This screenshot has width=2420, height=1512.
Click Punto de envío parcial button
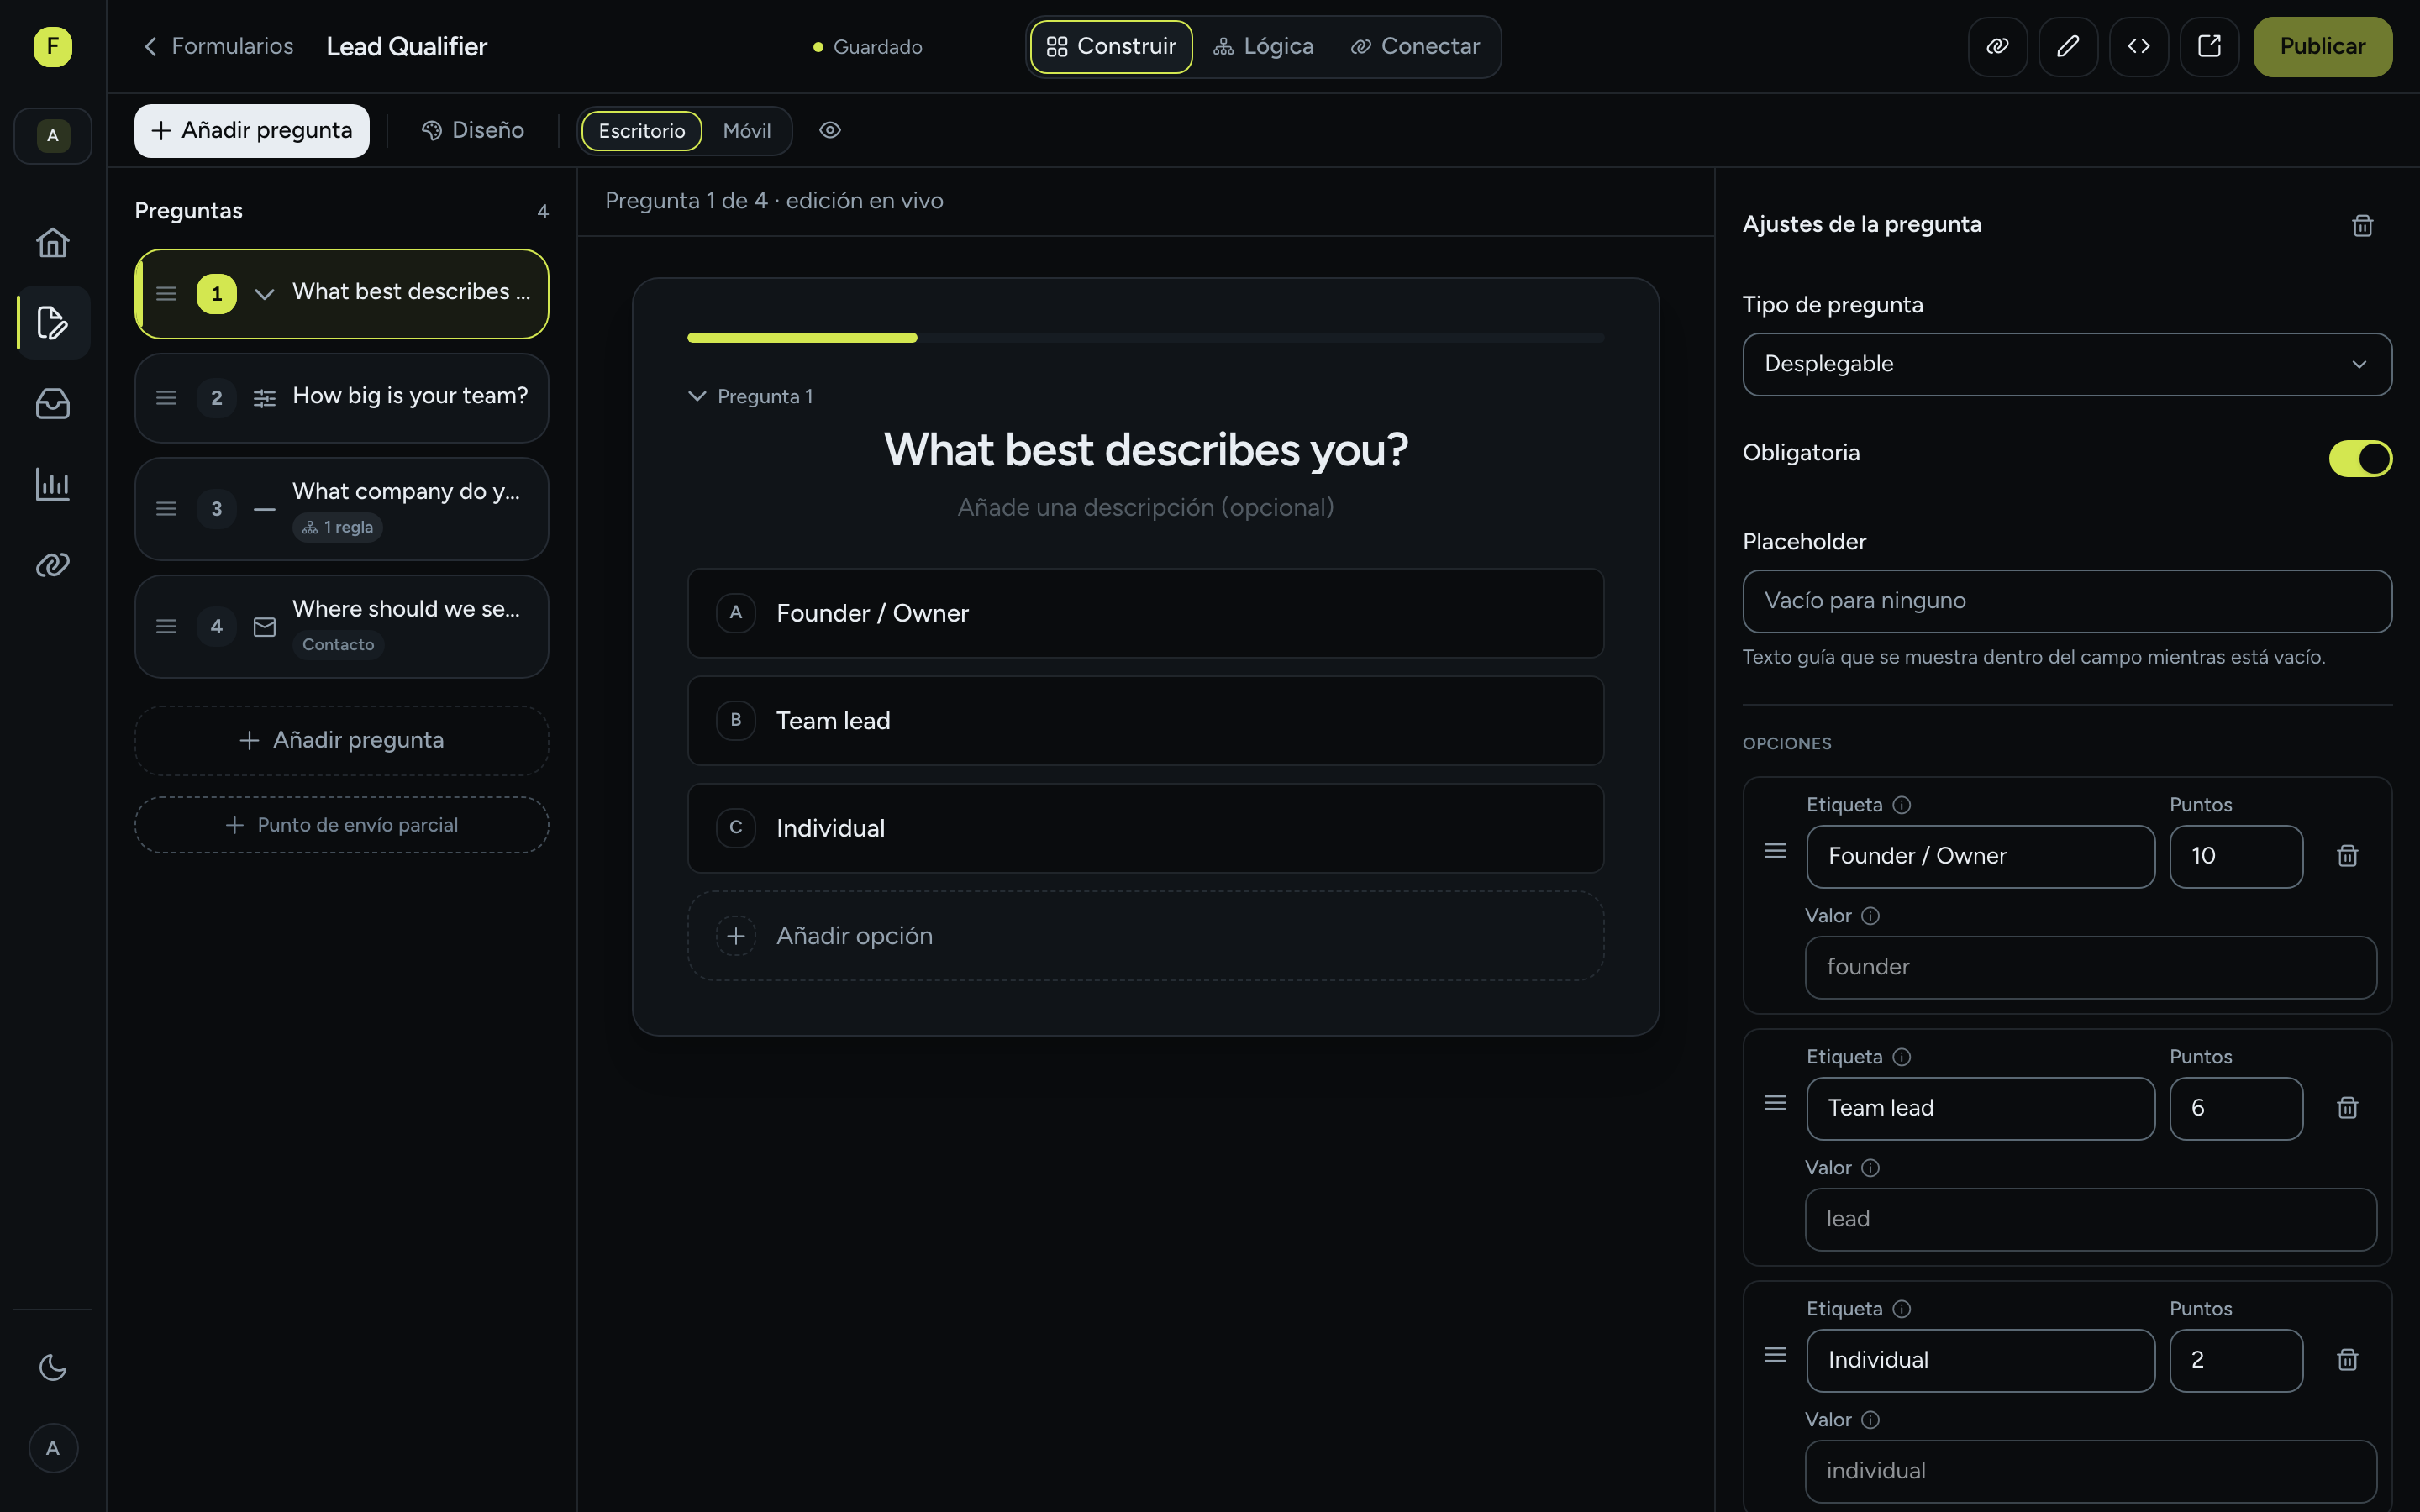(342, 825)
